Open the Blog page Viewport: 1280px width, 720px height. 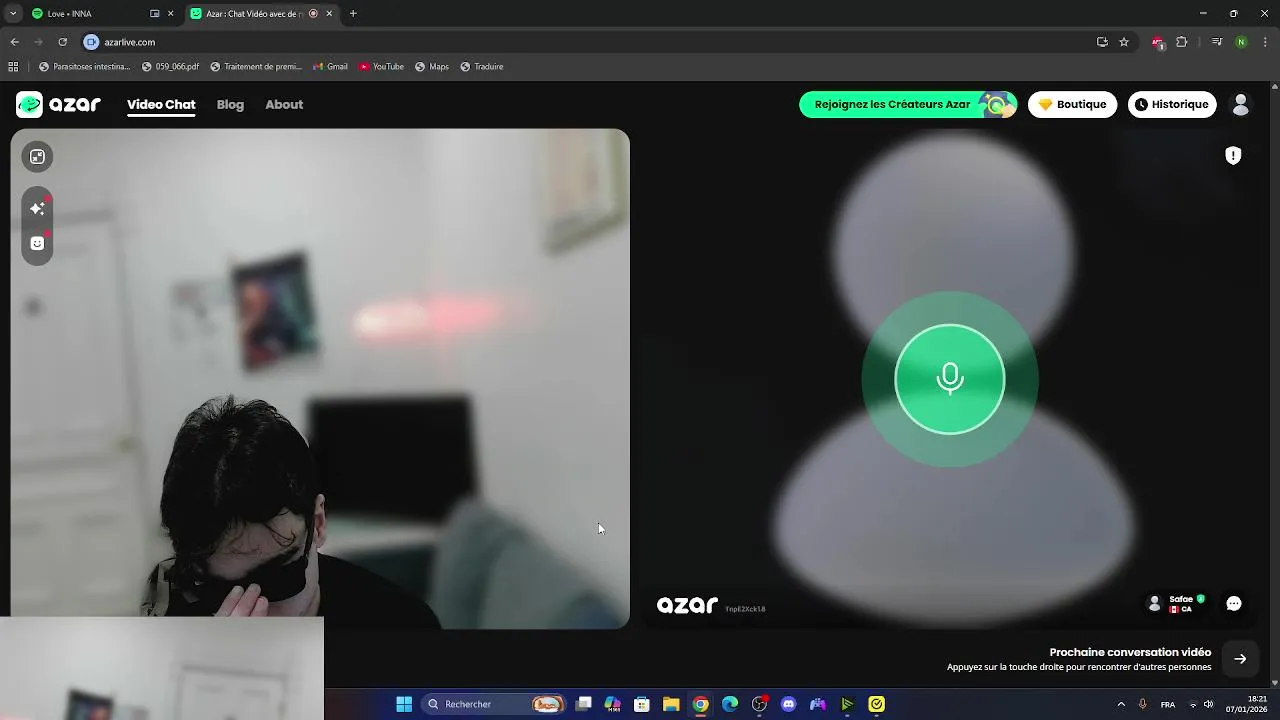(x=230, y=104)
